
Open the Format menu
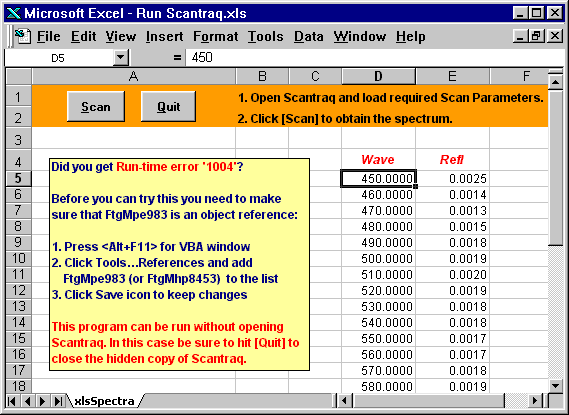[x=216, y=37]
